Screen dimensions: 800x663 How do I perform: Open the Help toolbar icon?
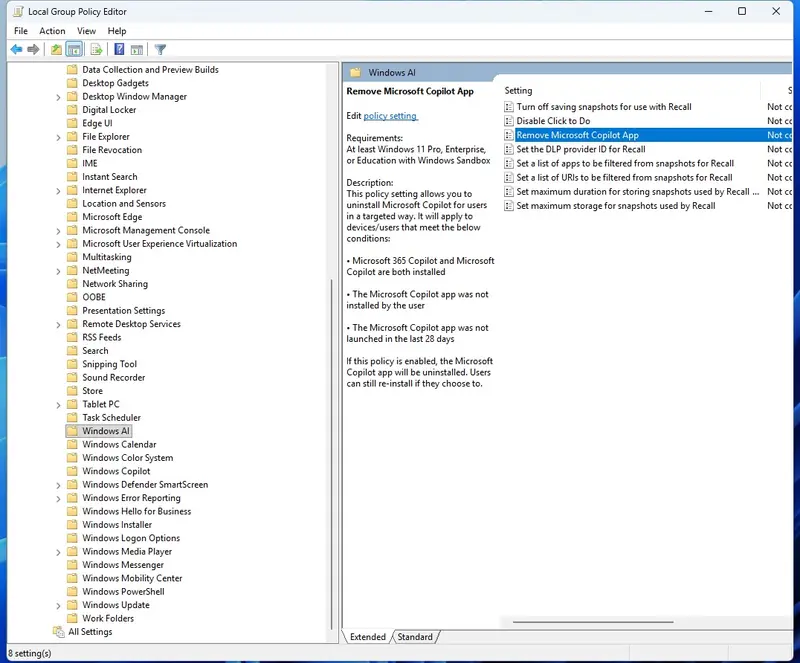tap(119, 50)
